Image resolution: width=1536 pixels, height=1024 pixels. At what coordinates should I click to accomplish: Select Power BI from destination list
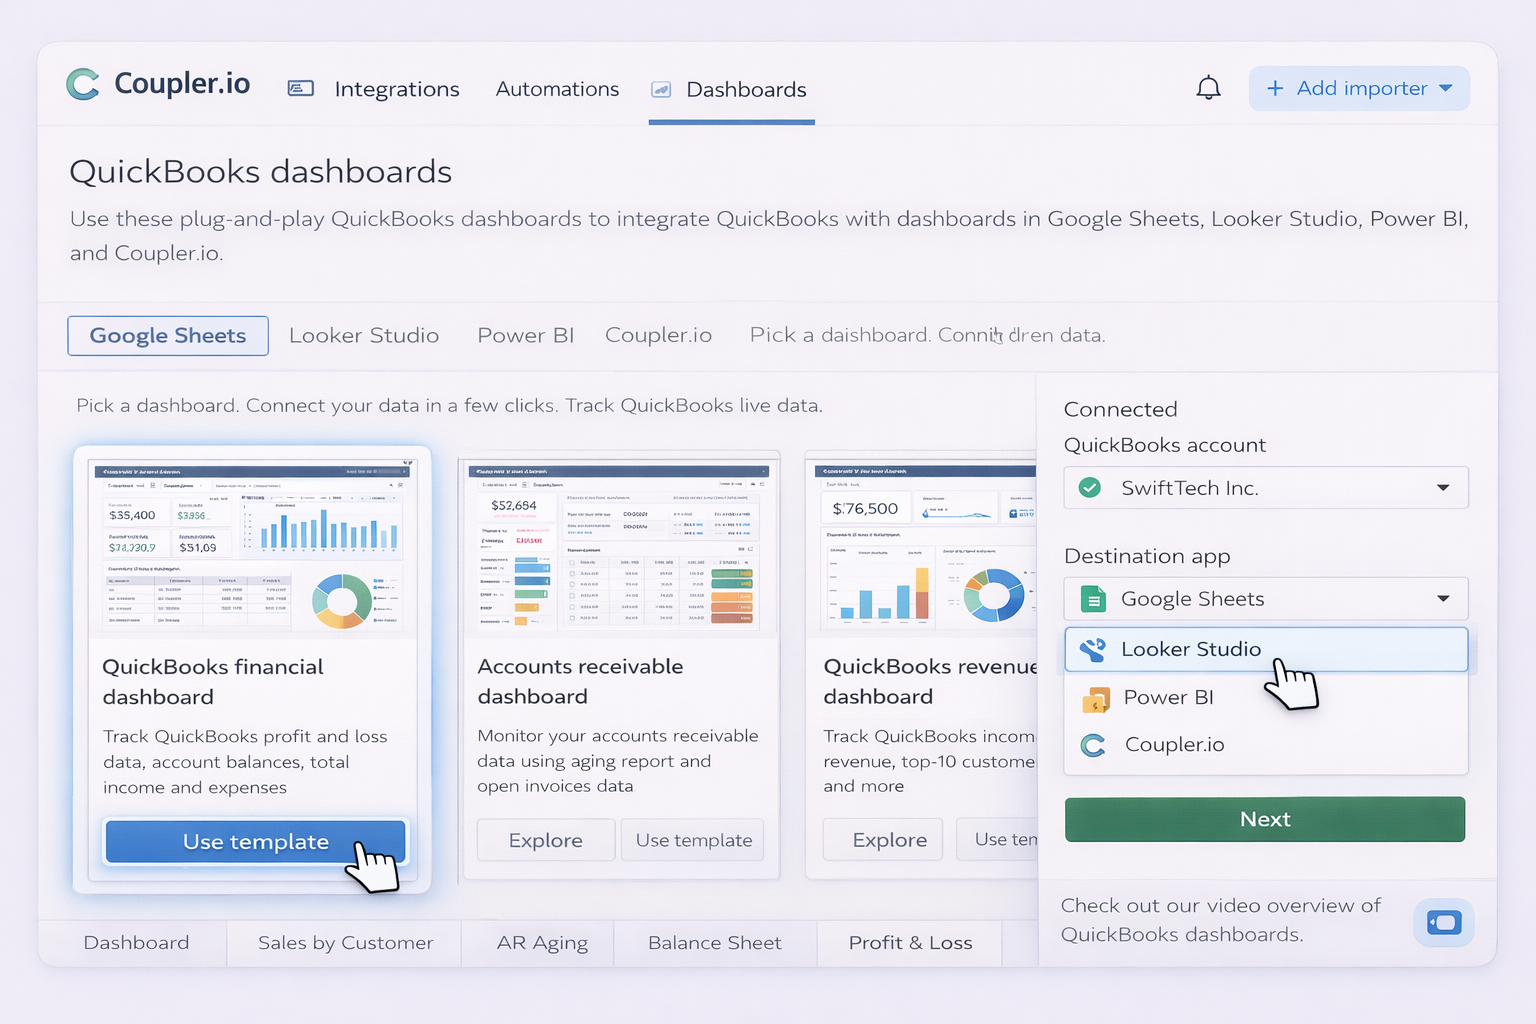pyautogui.click(x=1266, y=698)
